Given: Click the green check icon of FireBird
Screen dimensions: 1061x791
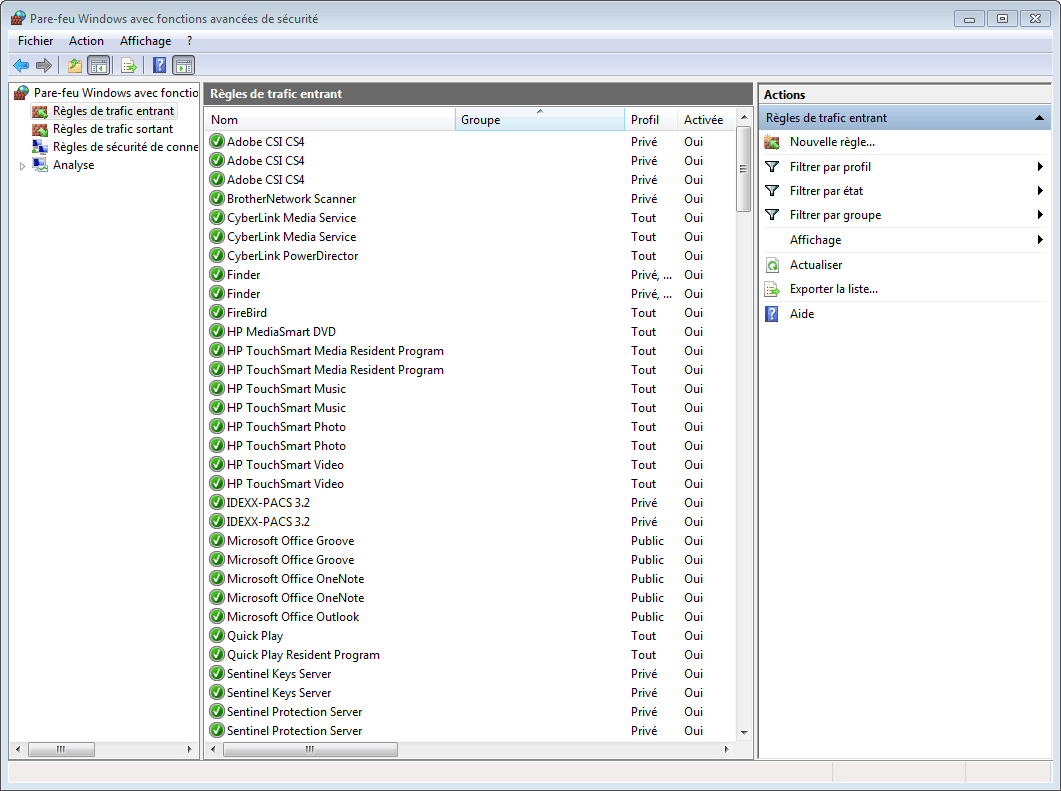Looking at the screenshot, I should coord(217,313).
